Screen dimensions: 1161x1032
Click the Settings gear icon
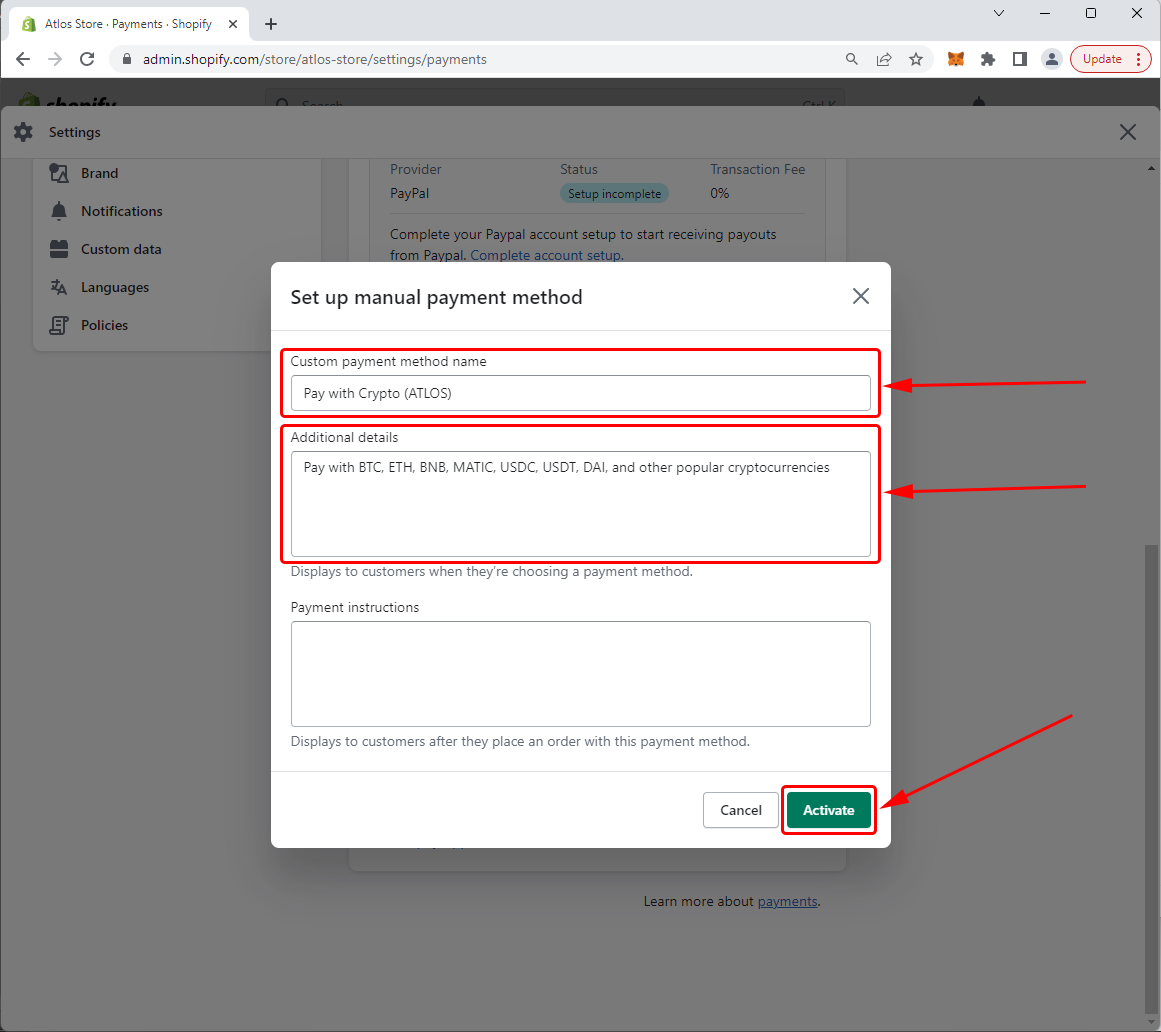pos(23,132)
